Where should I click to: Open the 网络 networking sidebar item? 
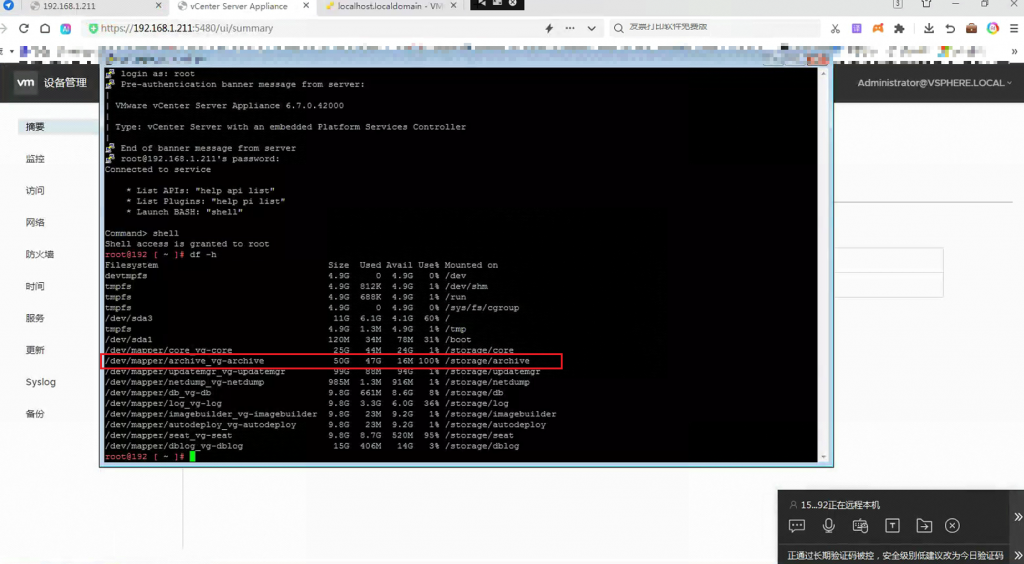pos(35,223)
